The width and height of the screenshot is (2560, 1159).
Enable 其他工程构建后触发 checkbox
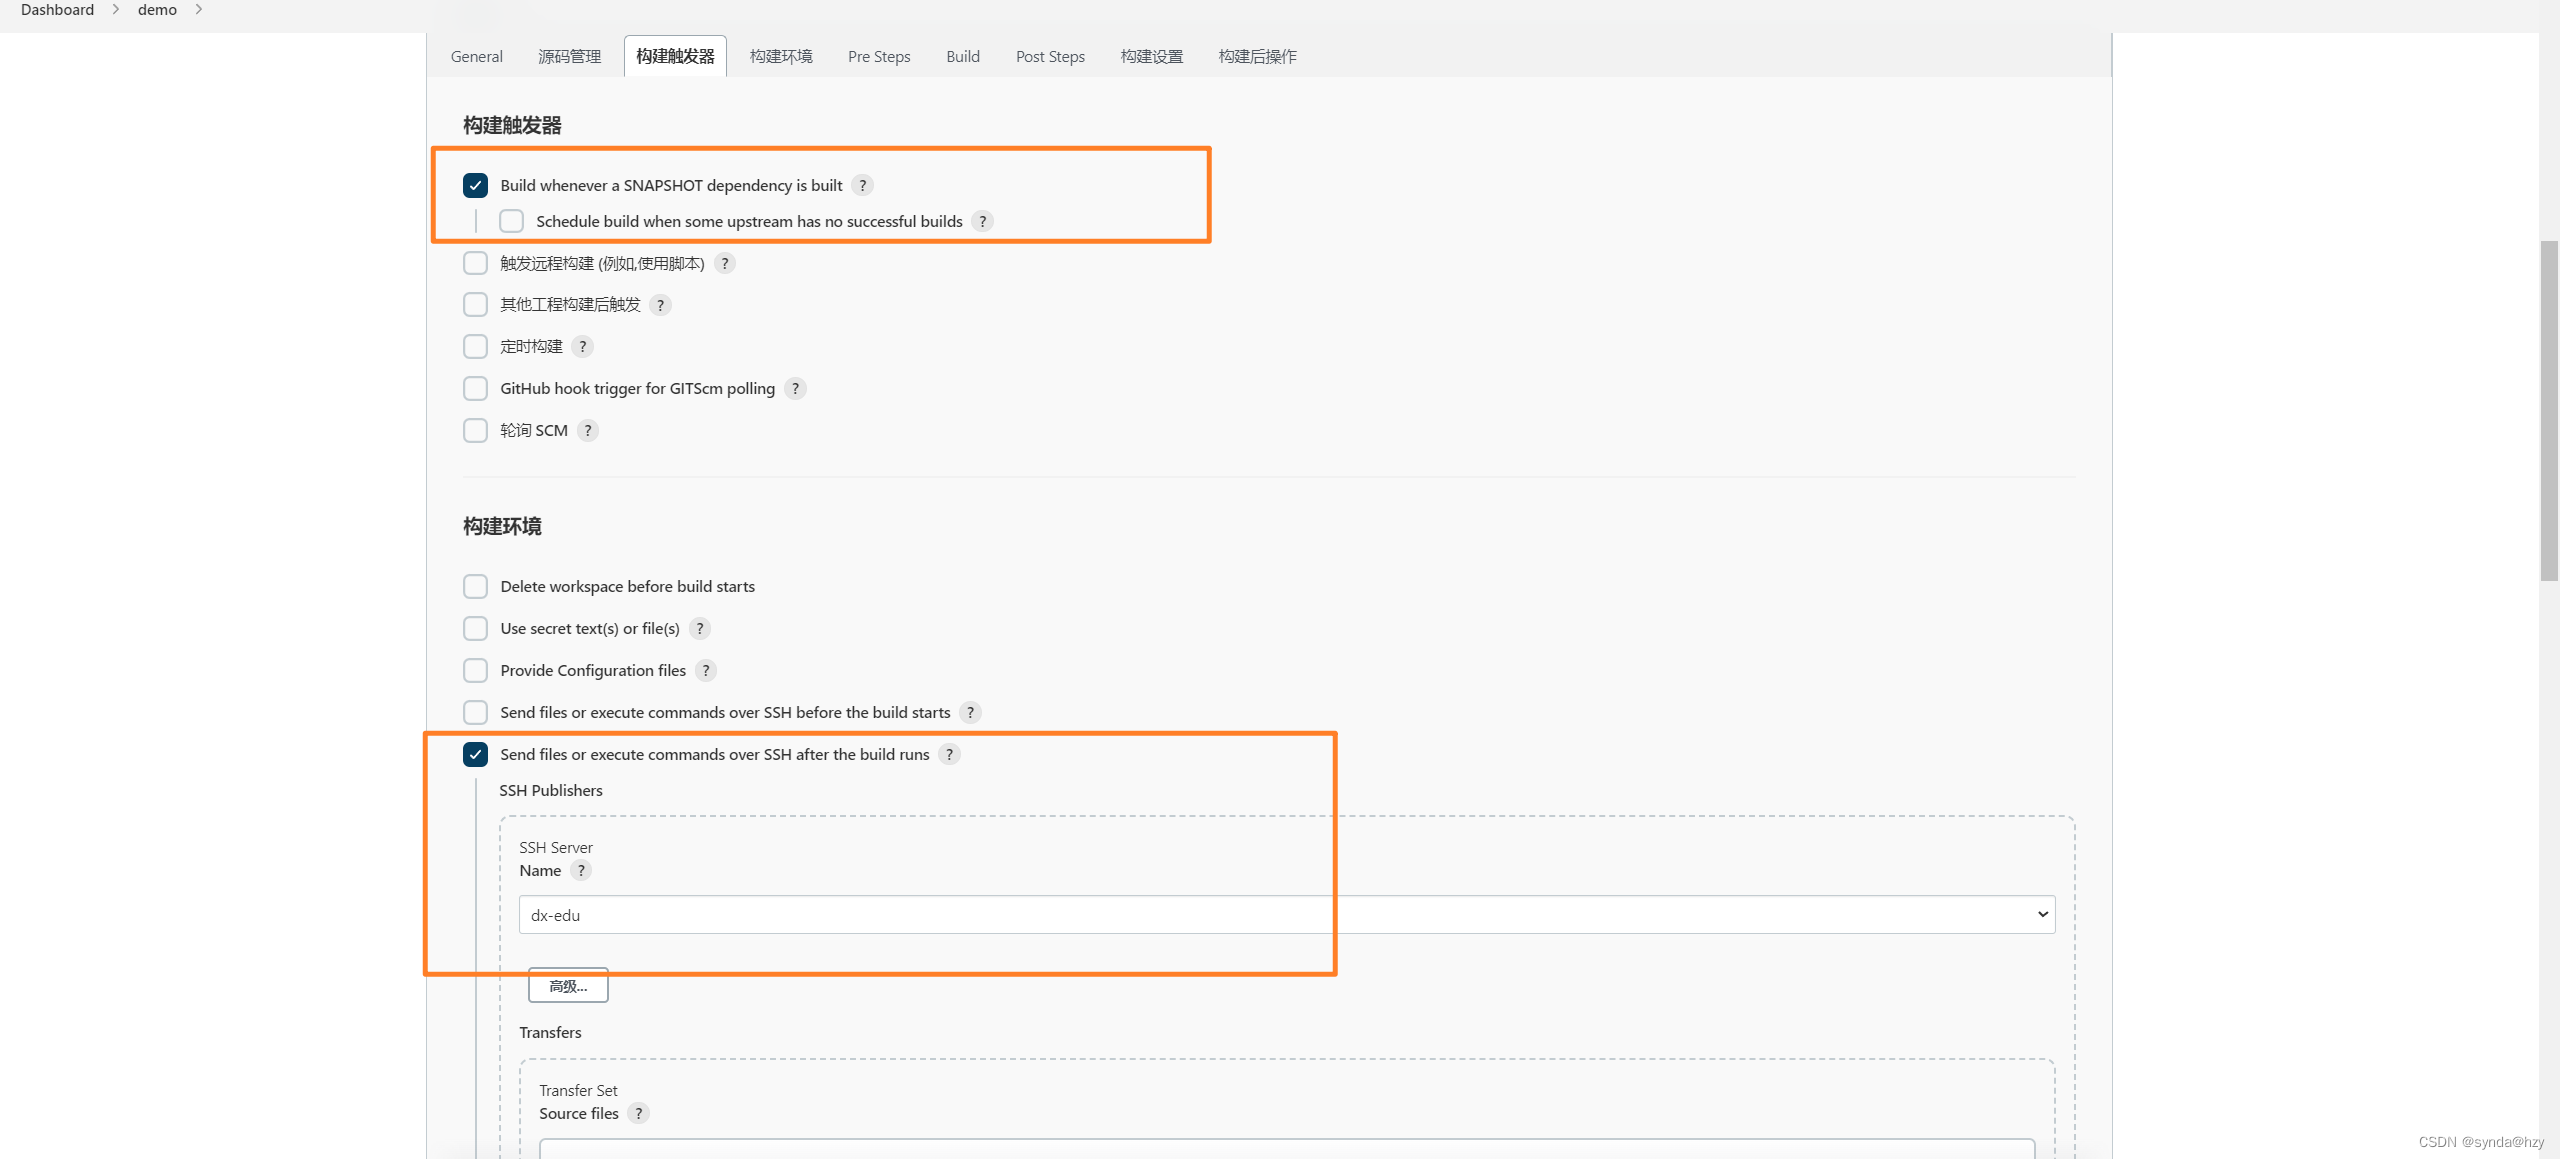[x=475, y=304]
